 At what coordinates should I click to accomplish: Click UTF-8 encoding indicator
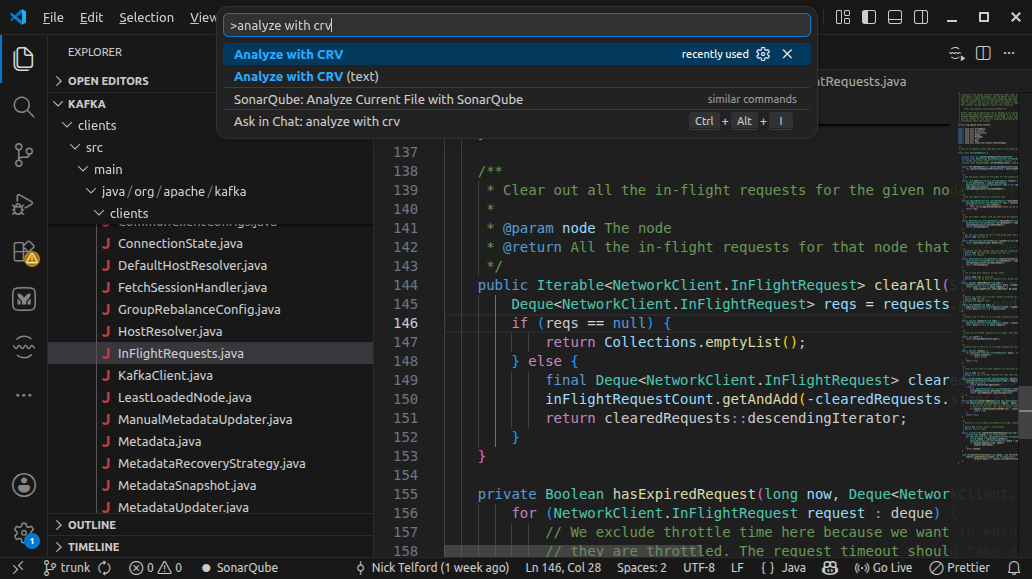(698, 568)
